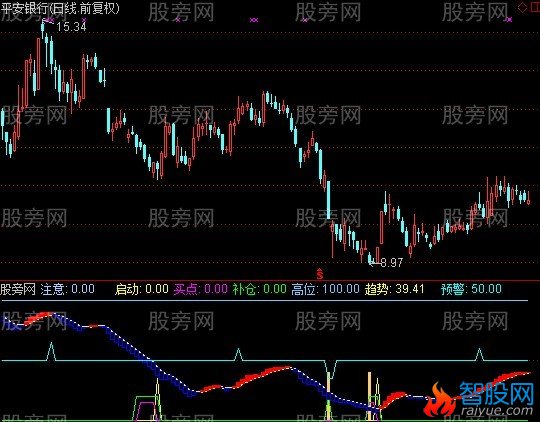Open the 股旁网 indicator name label
Image resolution: width=540 pixels, height=422 pixels.
(18, 289)
